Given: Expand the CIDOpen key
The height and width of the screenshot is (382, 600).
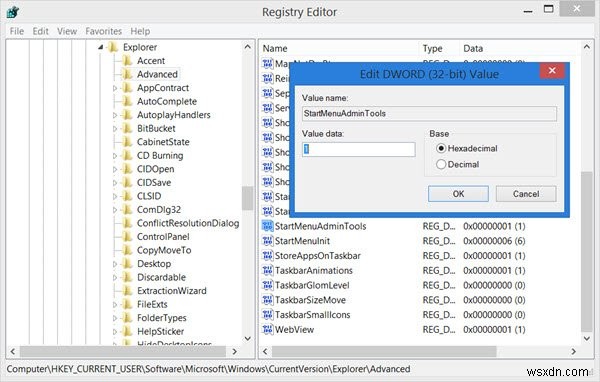Looking at the screenshot, I should tap(115, 170).
